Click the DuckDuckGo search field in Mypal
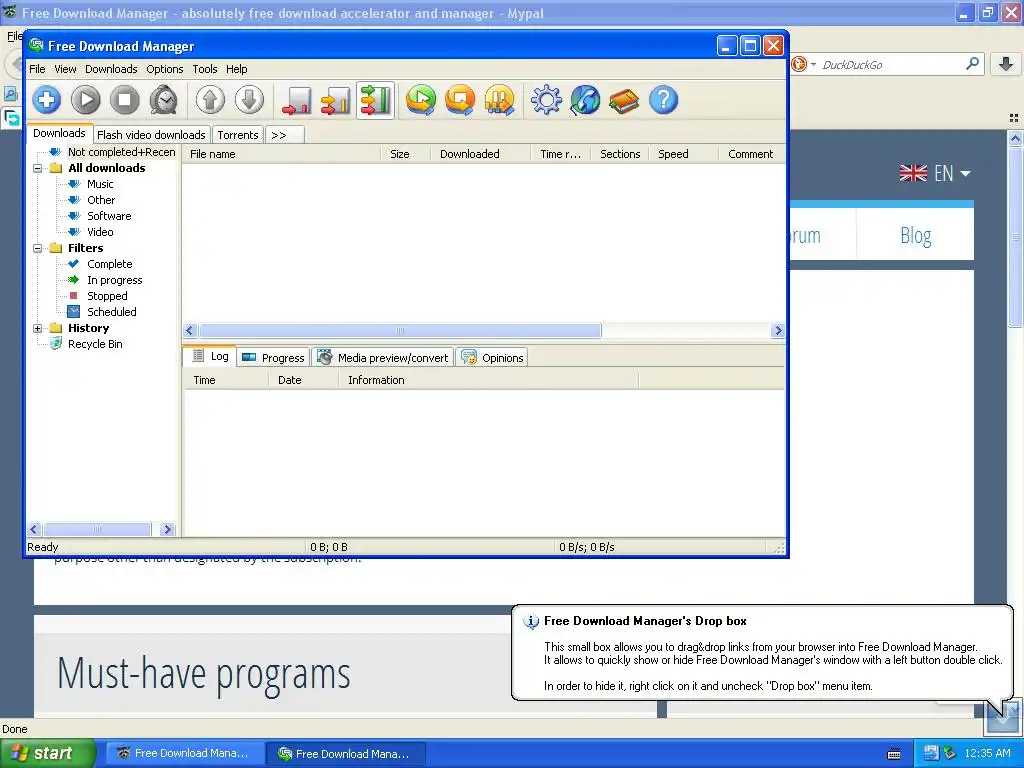 click(889, 65)
